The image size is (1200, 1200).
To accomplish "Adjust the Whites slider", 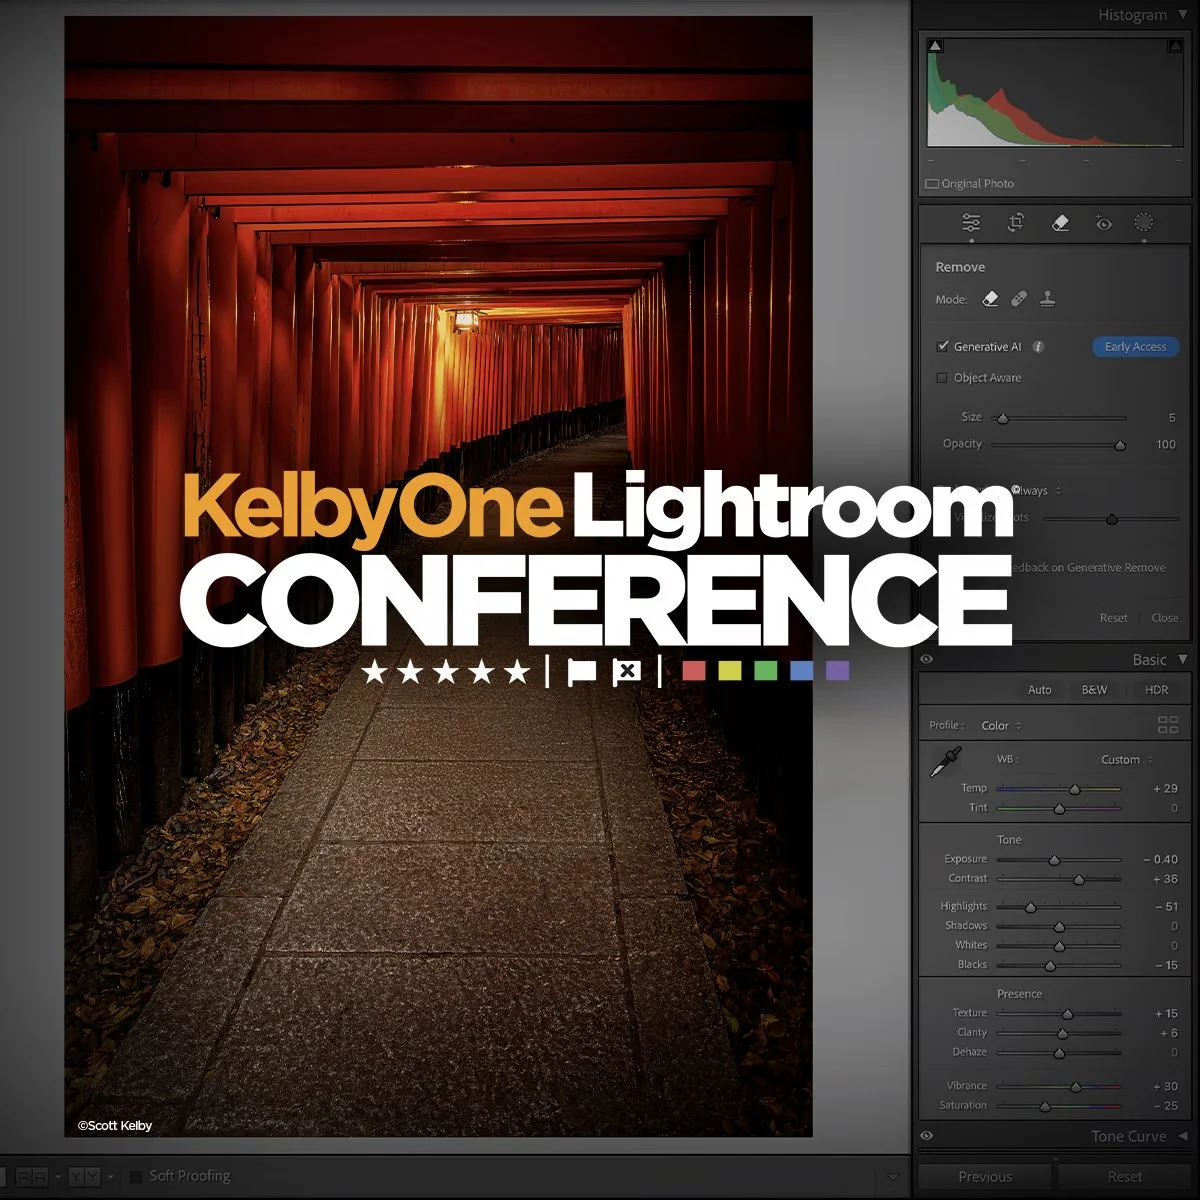I will coord(1059,946).
